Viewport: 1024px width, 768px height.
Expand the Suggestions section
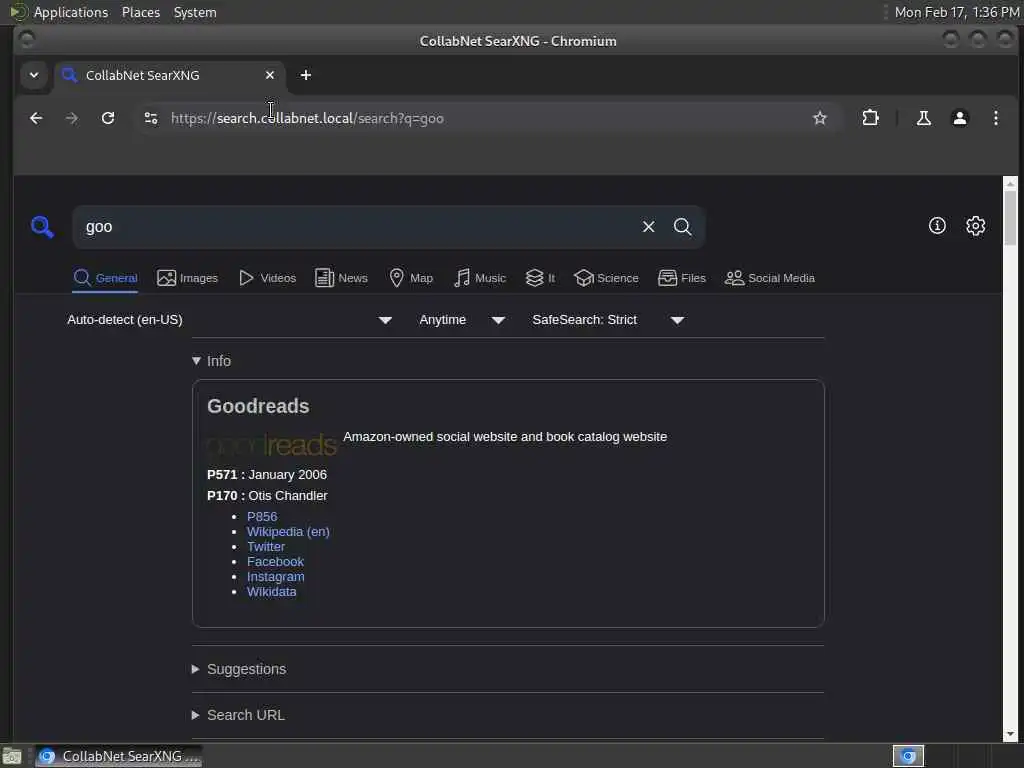[239, 669]
